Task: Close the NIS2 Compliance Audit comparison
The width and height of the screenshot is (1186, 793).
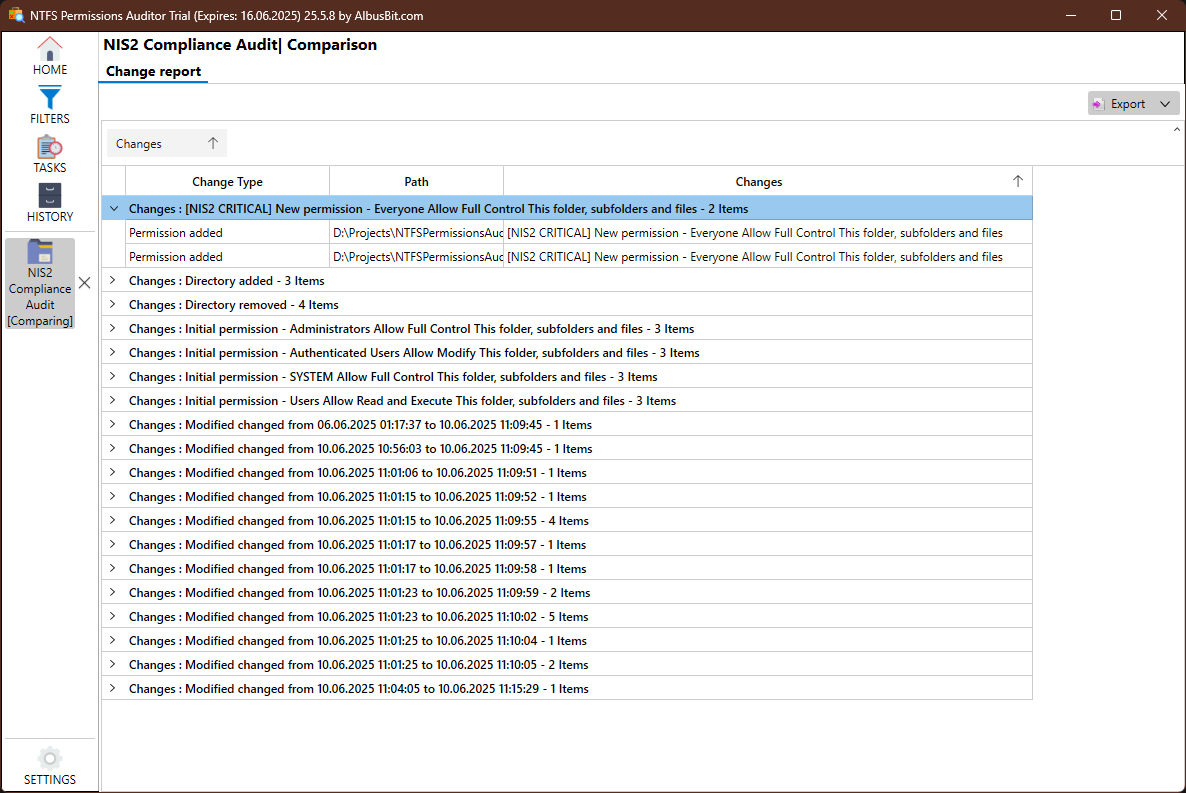Action: pyautogui.click(x=85, y=283)
